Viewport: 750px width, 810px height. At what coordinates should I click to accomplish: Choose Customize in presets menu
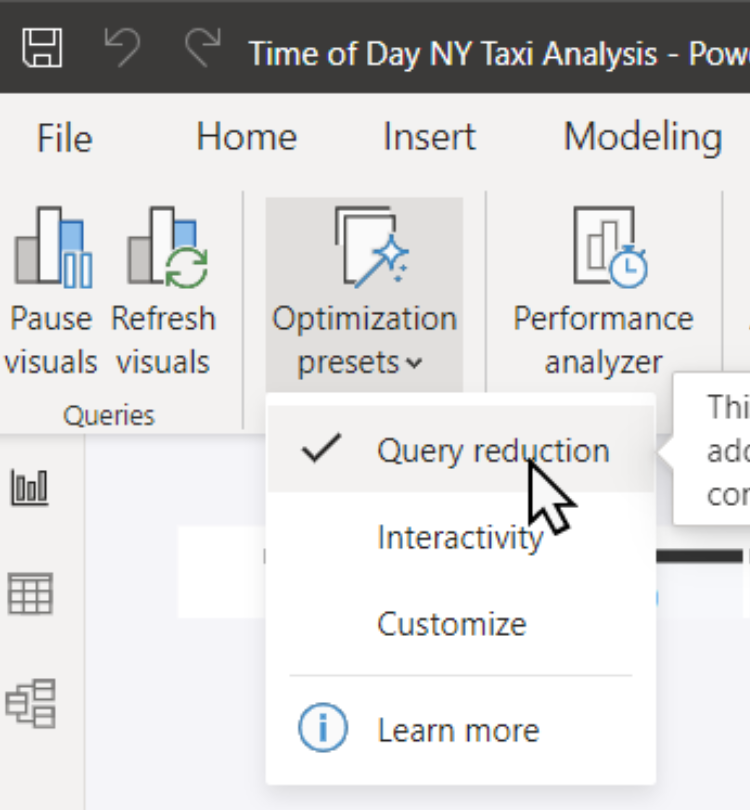click(461, 624)
